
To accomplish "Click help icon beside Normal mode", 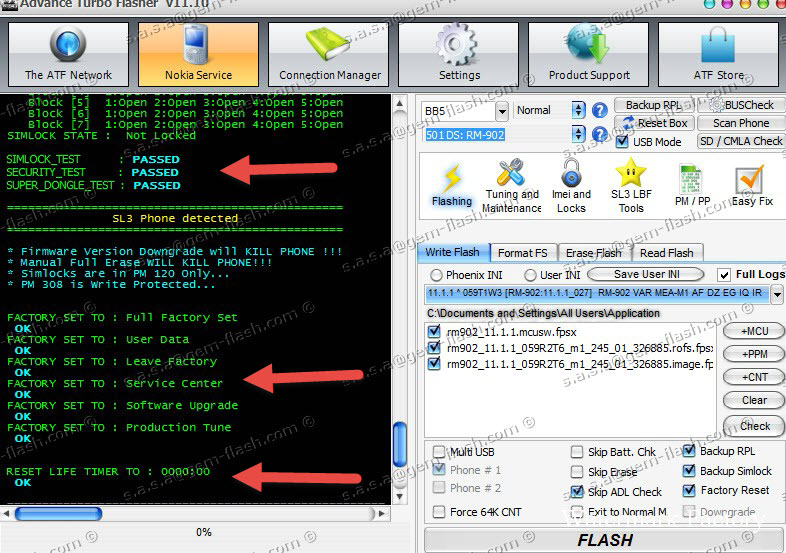I will pos(600,110).
